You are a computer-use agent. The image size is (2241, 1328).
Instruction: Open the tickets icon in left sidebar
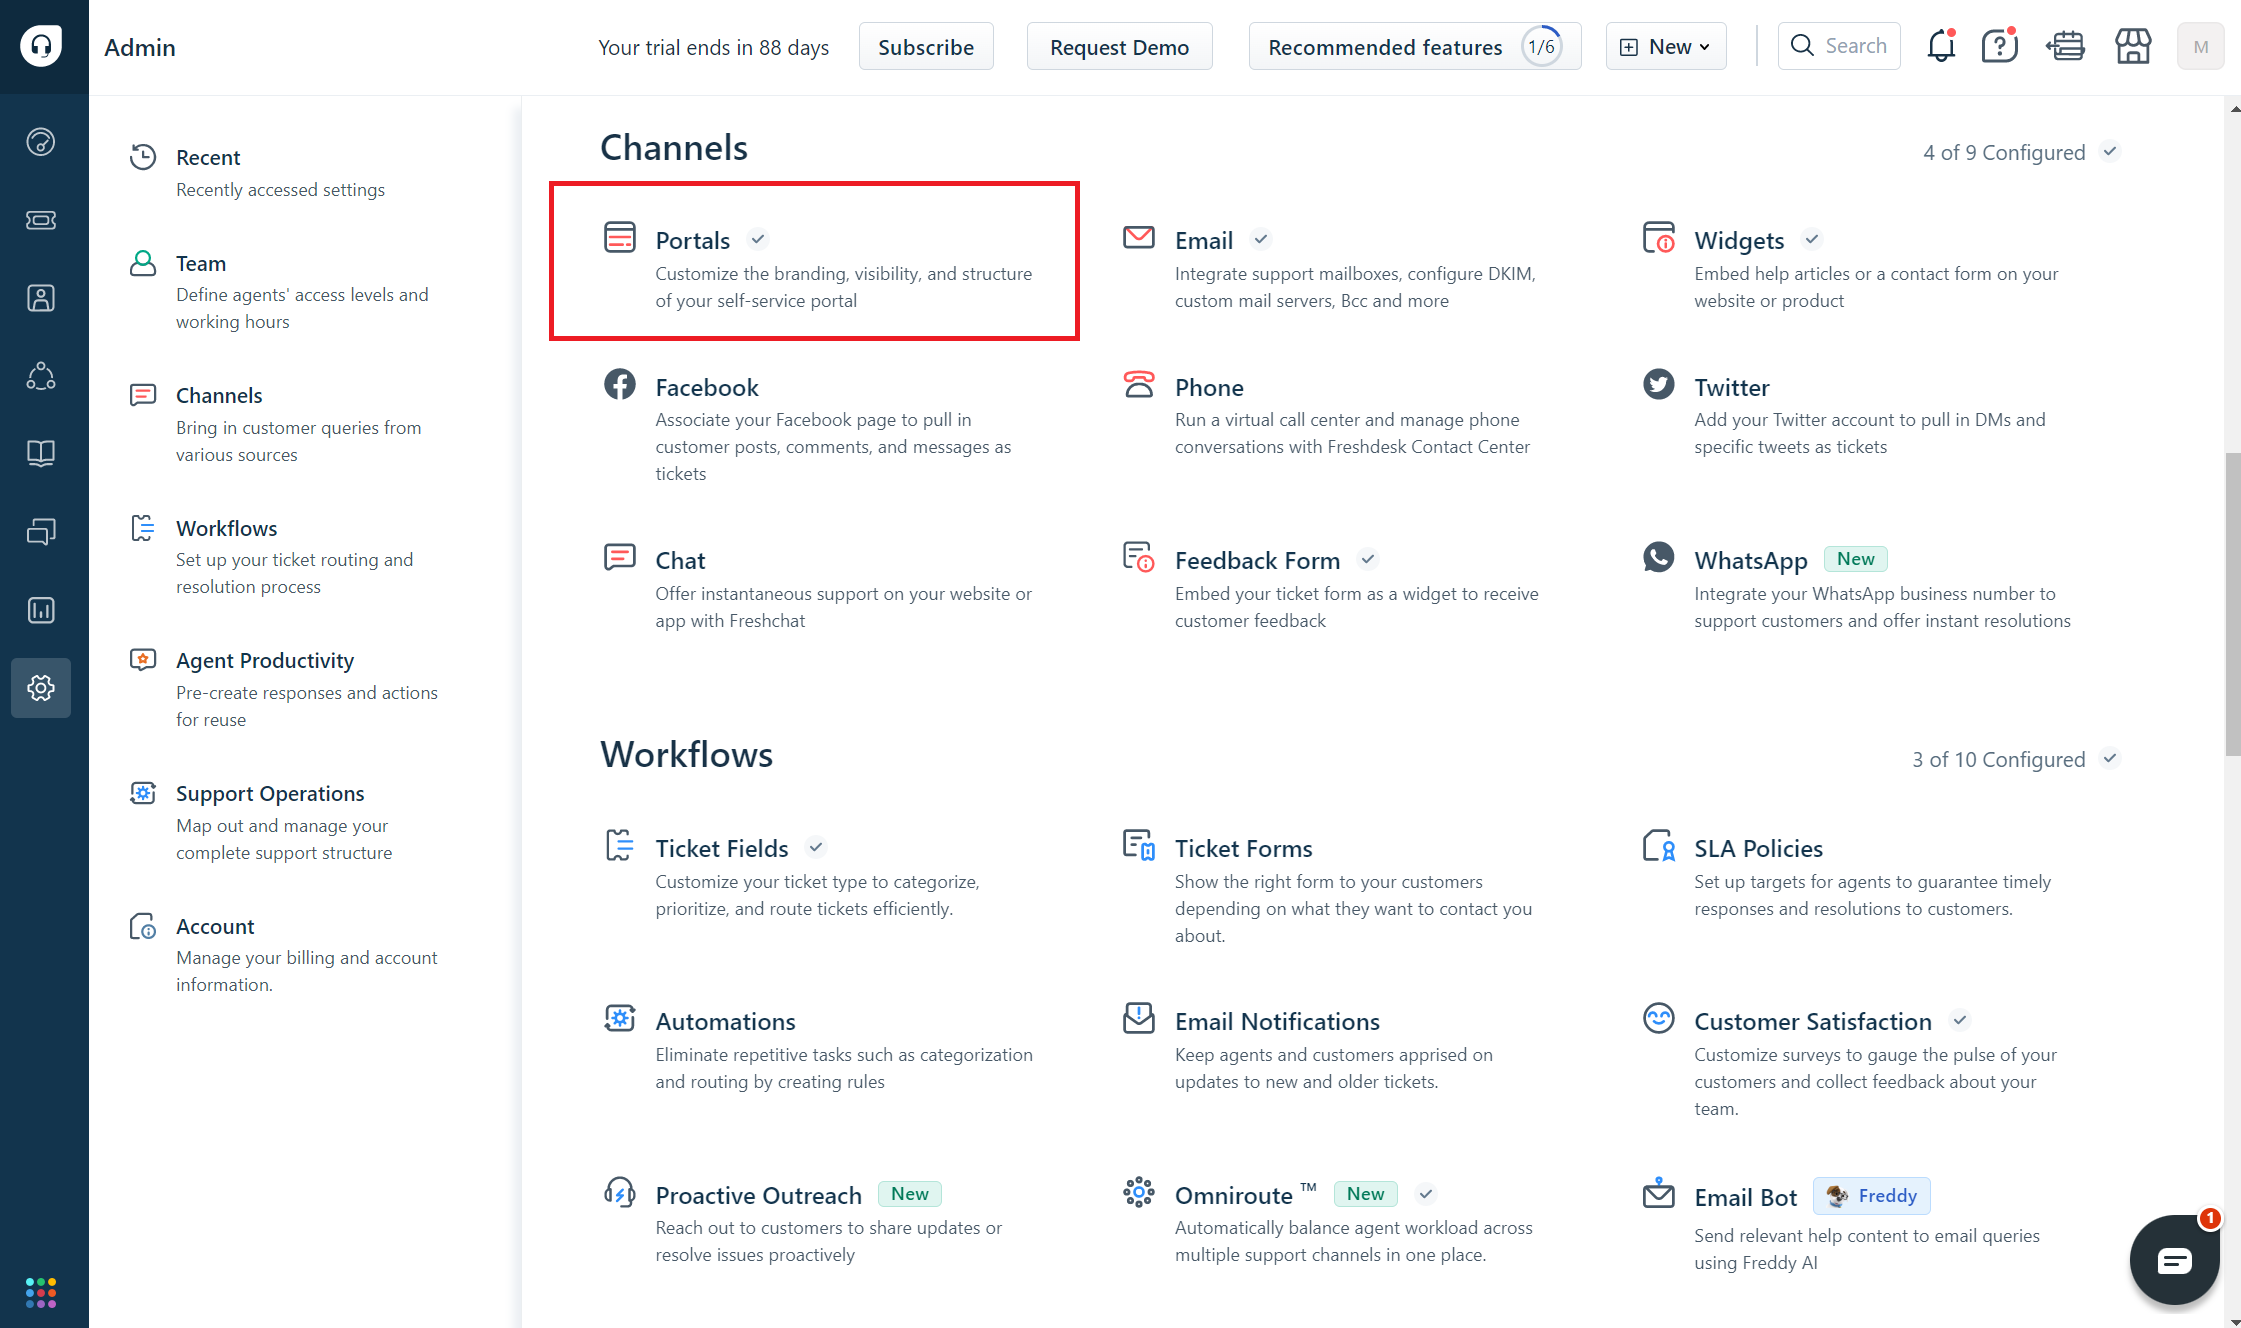[x=41, y=220]
